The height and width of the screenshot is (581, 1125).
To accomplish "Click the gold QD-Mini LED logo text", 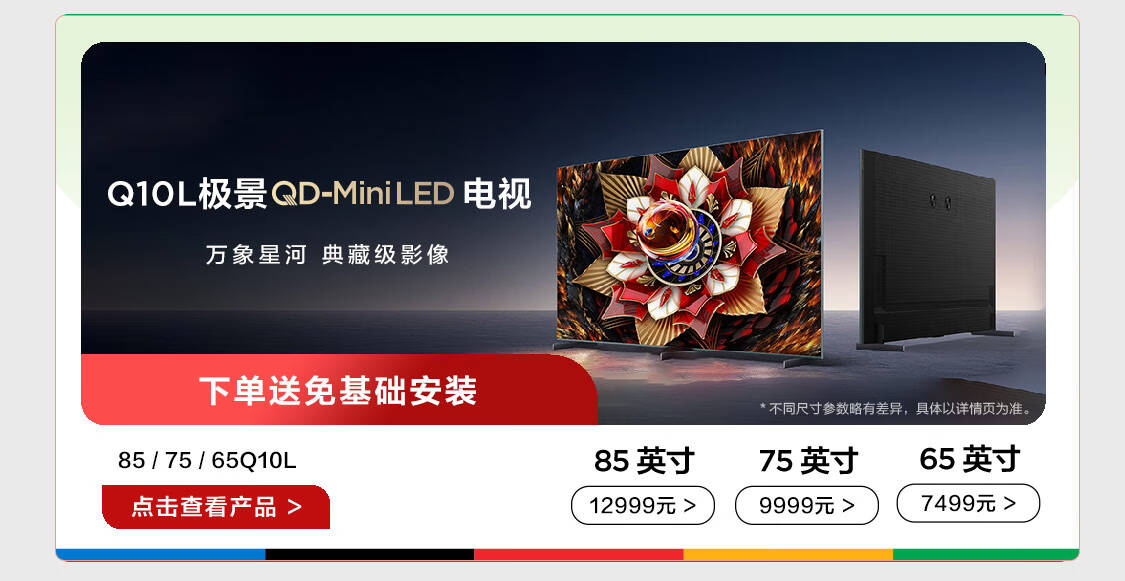I will click(x=363, y=194).
